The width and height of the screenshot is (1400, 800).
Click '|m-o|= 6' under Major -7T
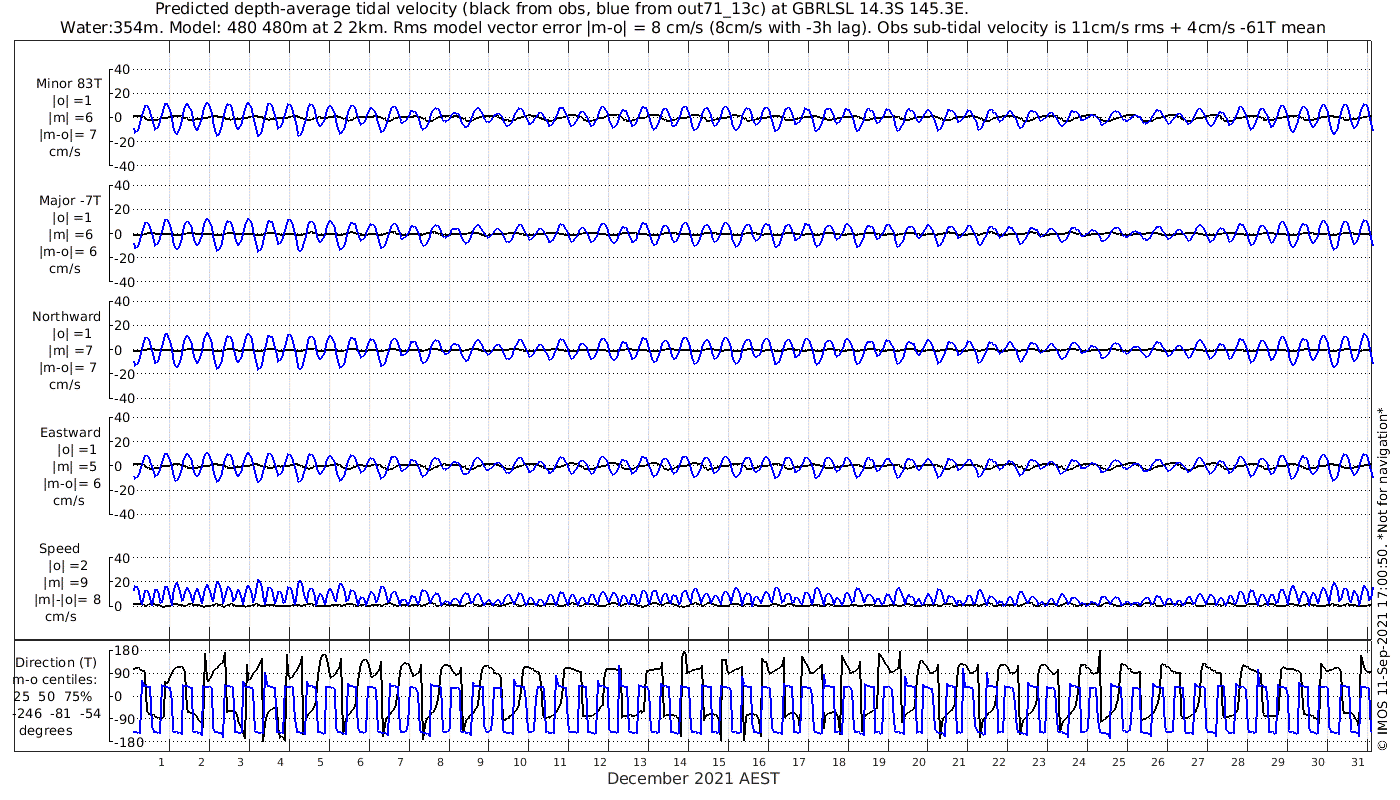click(x=69, y=252)
